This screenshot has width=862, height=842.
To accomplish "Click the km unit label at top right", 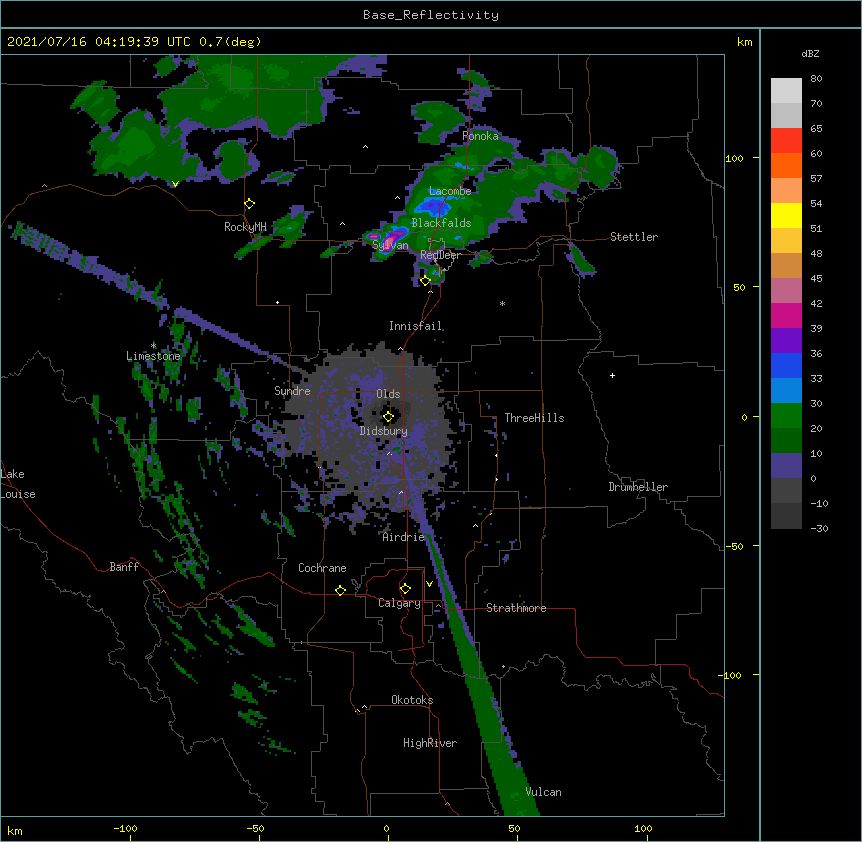I will (x=744, y=42).
